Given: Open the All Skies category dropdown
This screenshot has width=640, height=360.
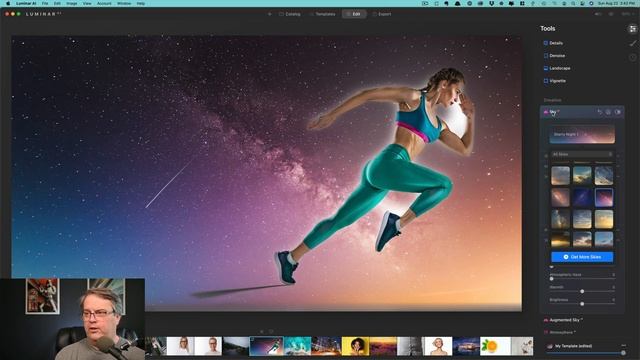Looking at the screenshot, I should pyautogui.click(x=582, y=154).
